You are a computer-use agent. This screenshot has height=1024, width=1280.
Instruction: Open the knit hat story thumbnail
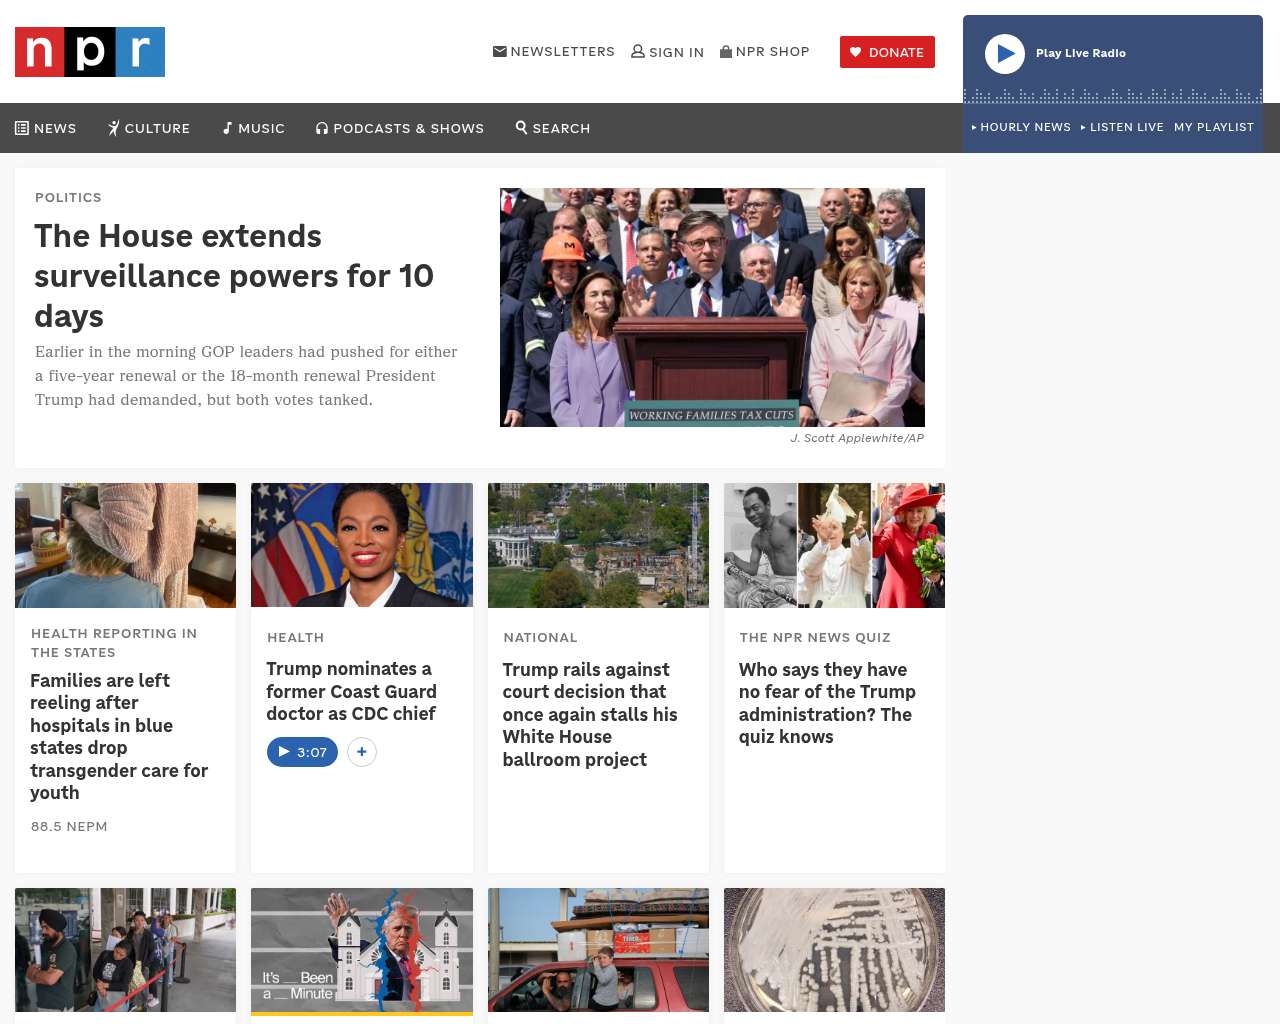[126, 545]
